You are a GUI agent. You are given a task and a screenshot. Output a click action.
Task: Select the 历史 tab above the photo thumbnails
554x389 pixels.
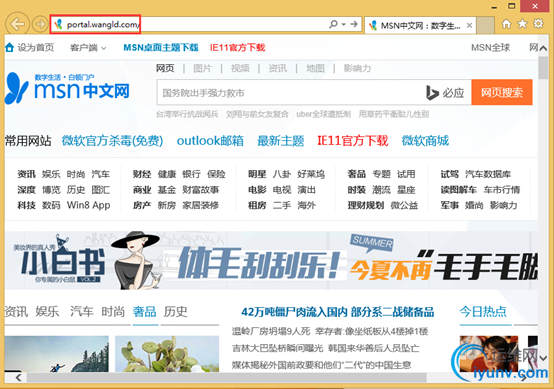[x=175, y=311]
